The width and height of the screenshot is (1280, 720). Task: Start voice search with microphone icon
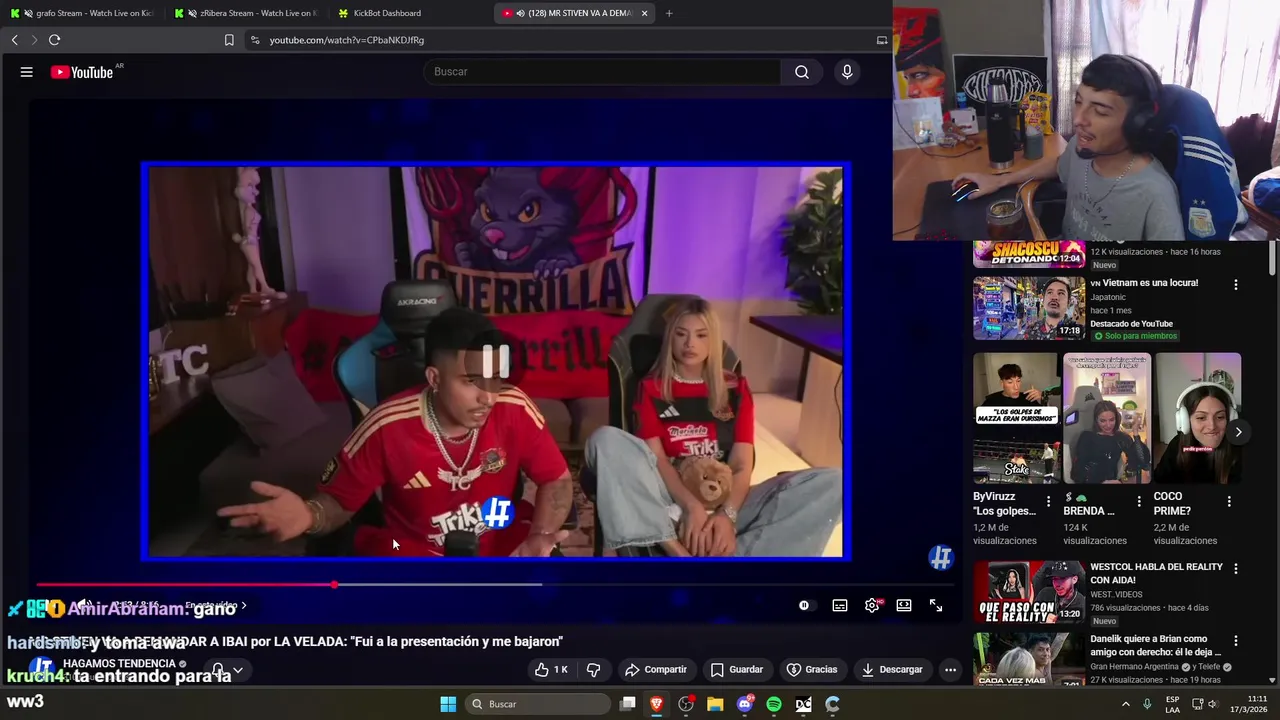[847, 72]
